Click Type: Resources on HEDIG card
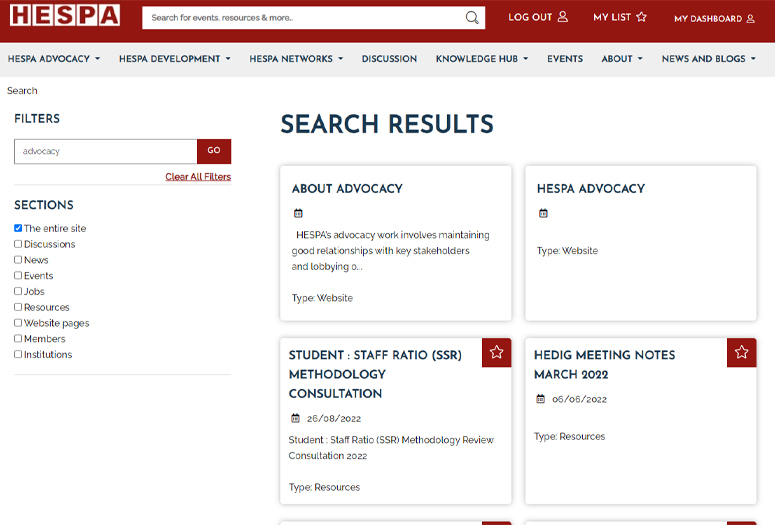775x525 pixels. tap(569, 437)
